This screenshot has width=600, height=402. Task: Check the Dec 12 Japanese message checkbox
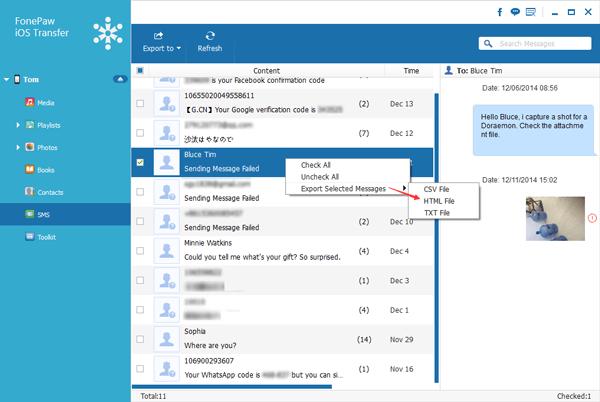pos(140,133)
